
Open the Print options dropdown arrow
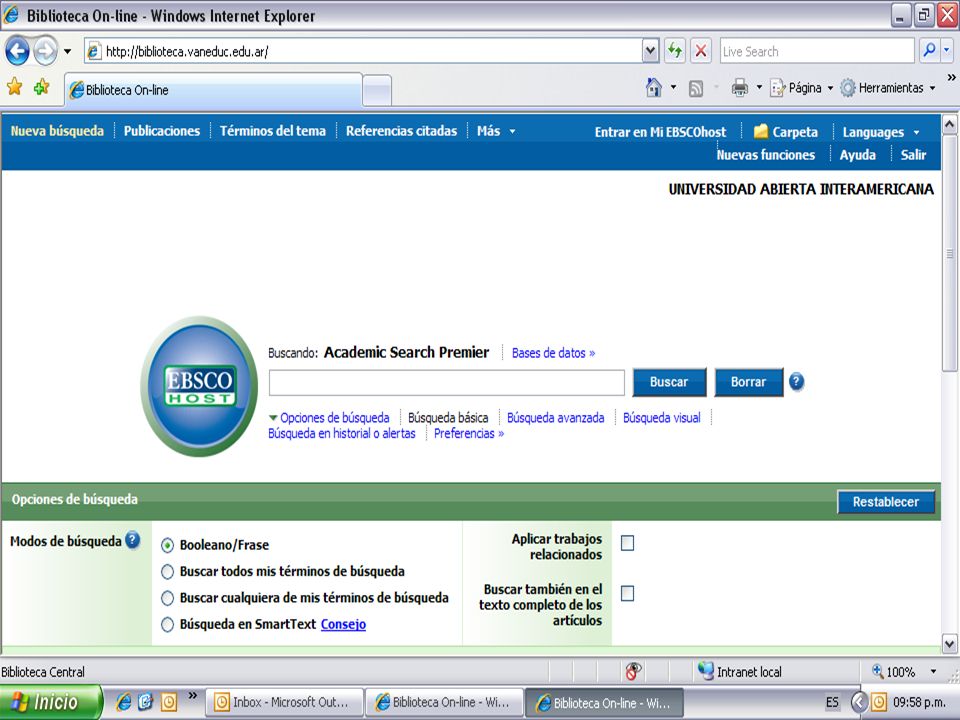[x=759, y=88]
